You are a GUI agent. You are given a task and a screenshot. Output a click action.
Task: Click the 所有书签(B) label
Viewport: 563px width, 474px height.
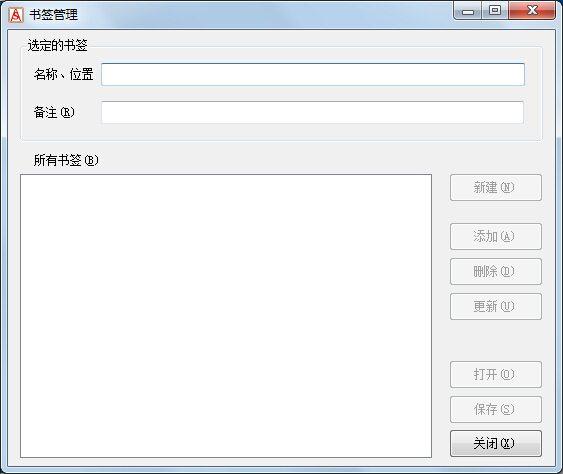pyautogui.click(x=66, y=160)
